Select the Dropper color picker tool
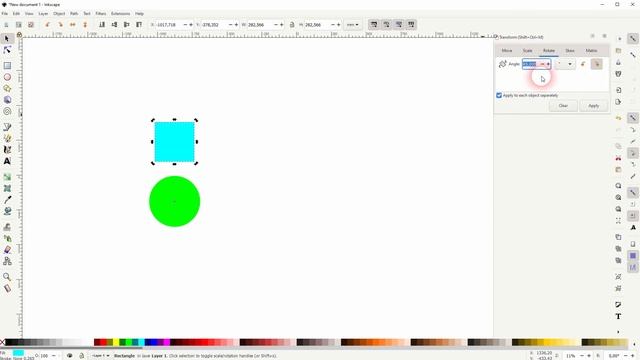The width and height of the screenshot is (640, 360). coord(7,200)
